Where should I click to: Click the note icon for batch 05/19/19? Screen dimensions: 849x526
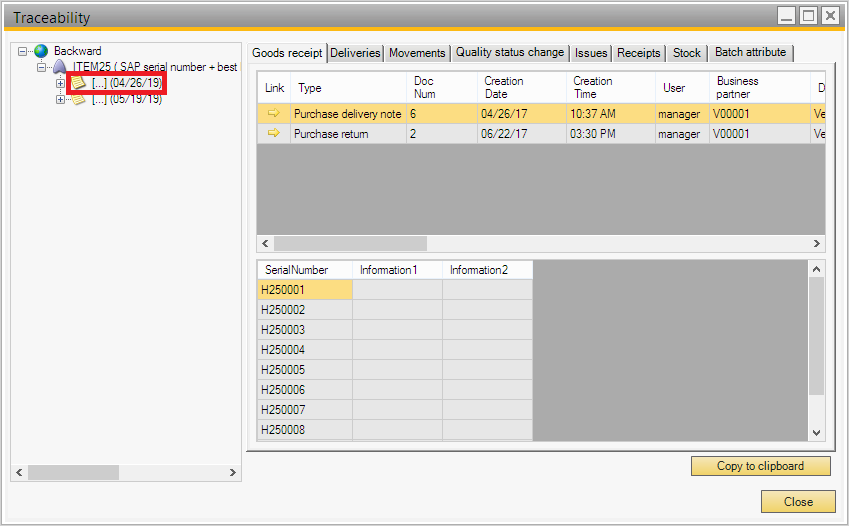[x=79, y=99]
